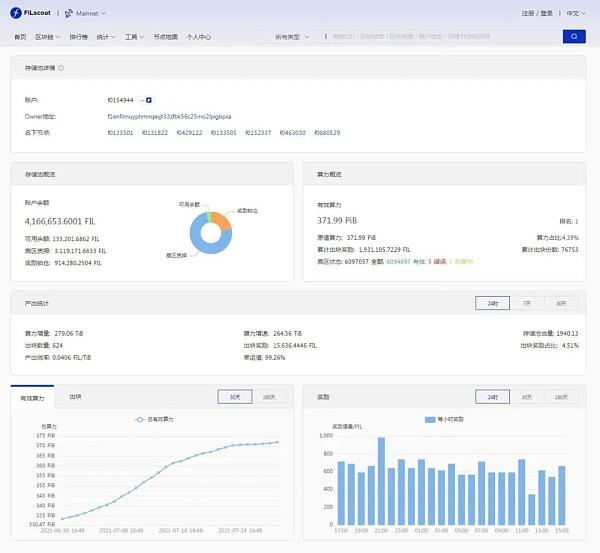This screenshot has height=553, width=600.
Task: Click the last data point on power line chart
Action: (x=277, y=442)
